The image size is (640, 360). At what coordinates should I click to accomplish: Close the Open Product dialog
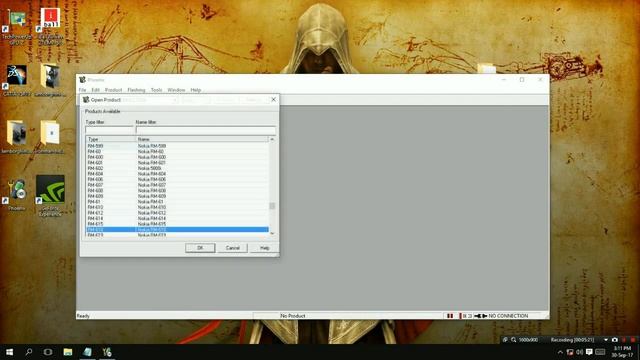tap(273, 99)
